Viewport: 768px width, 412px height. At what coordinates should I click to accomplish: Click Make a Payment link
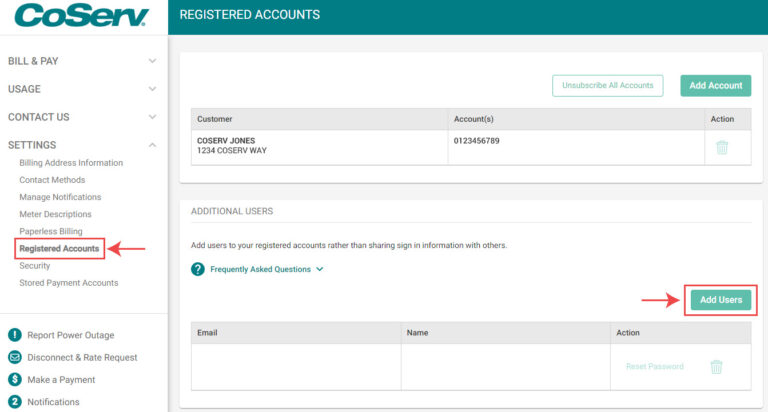pos(61,380)
